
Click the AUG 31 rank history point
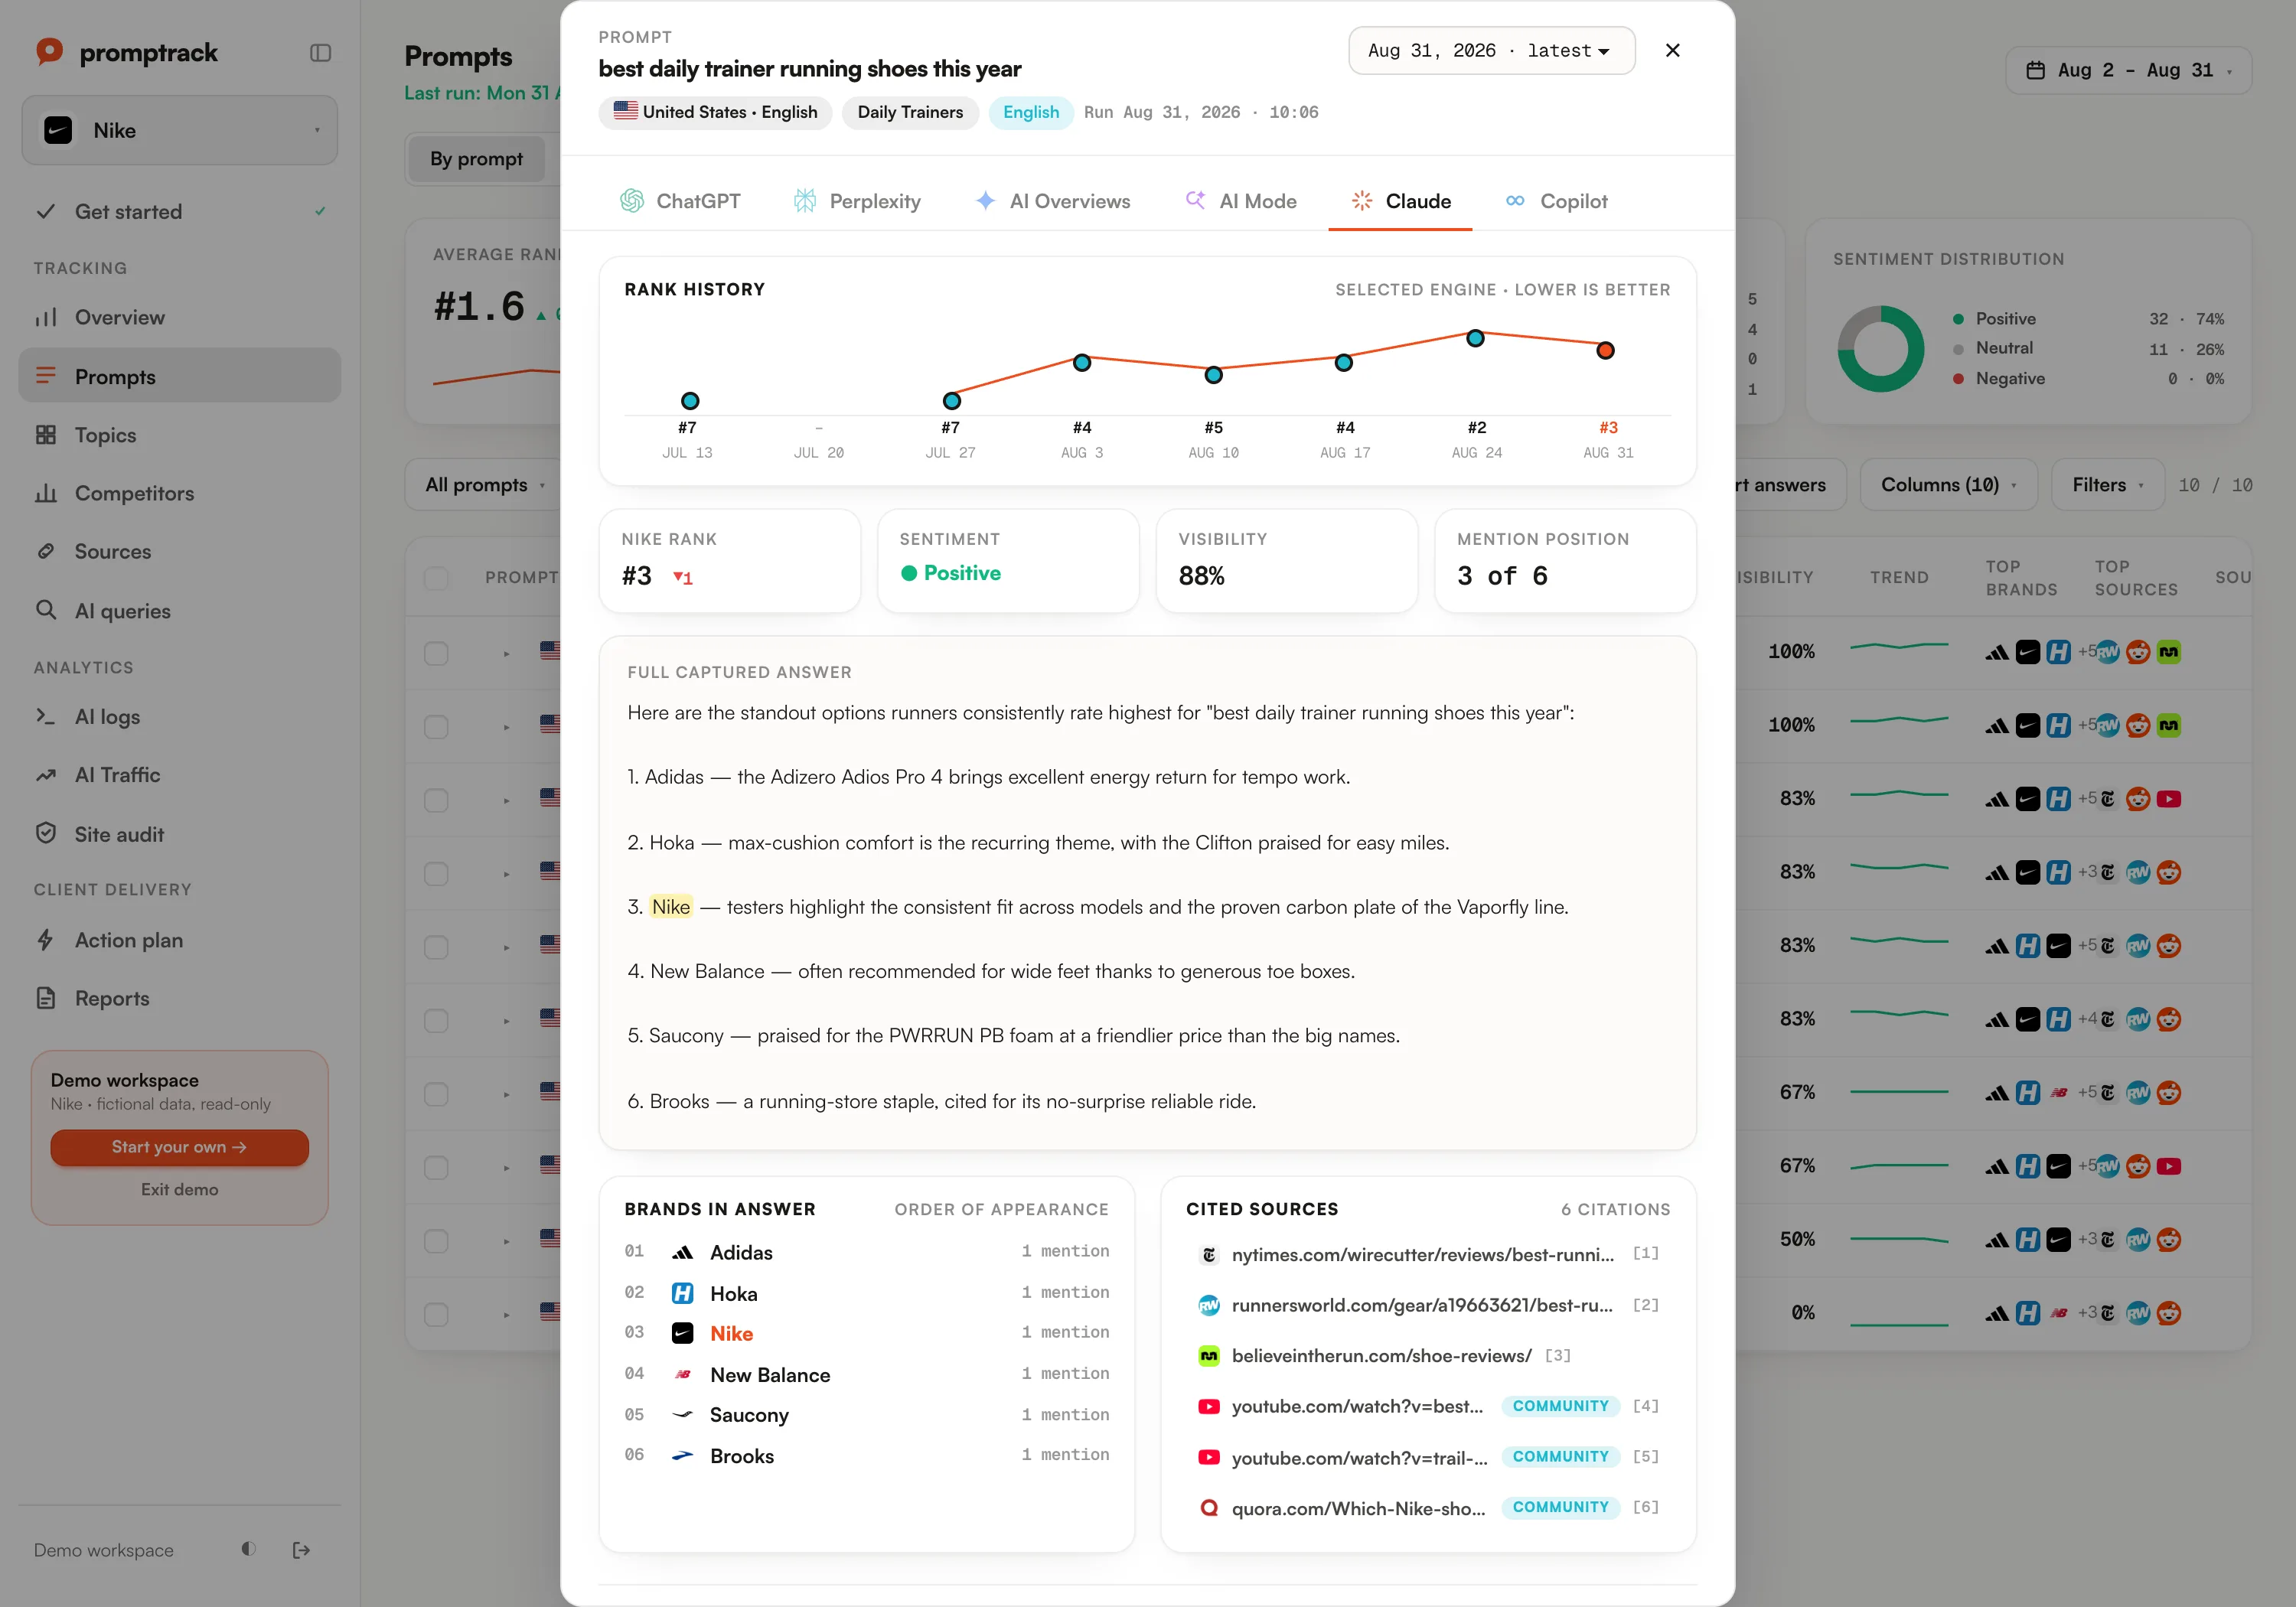[1605, 350]
